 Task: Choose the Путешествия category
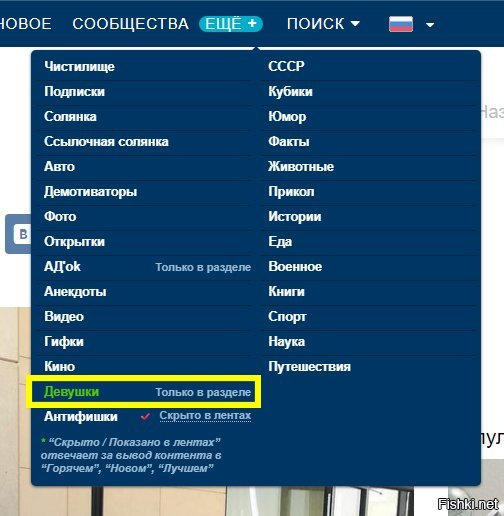click(309, 366)
